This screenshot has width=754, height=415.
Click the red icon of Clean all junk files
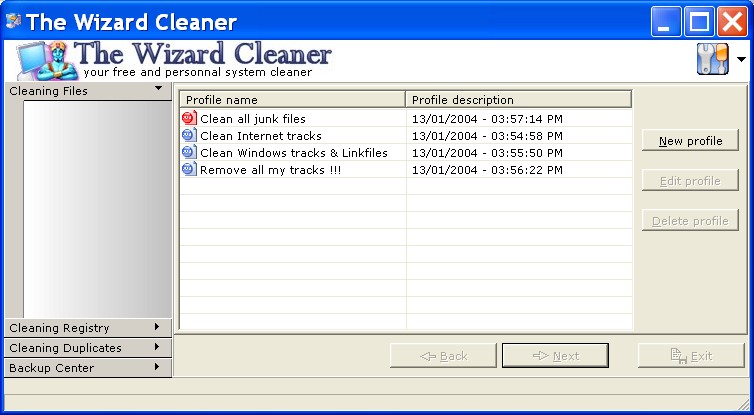189,118
